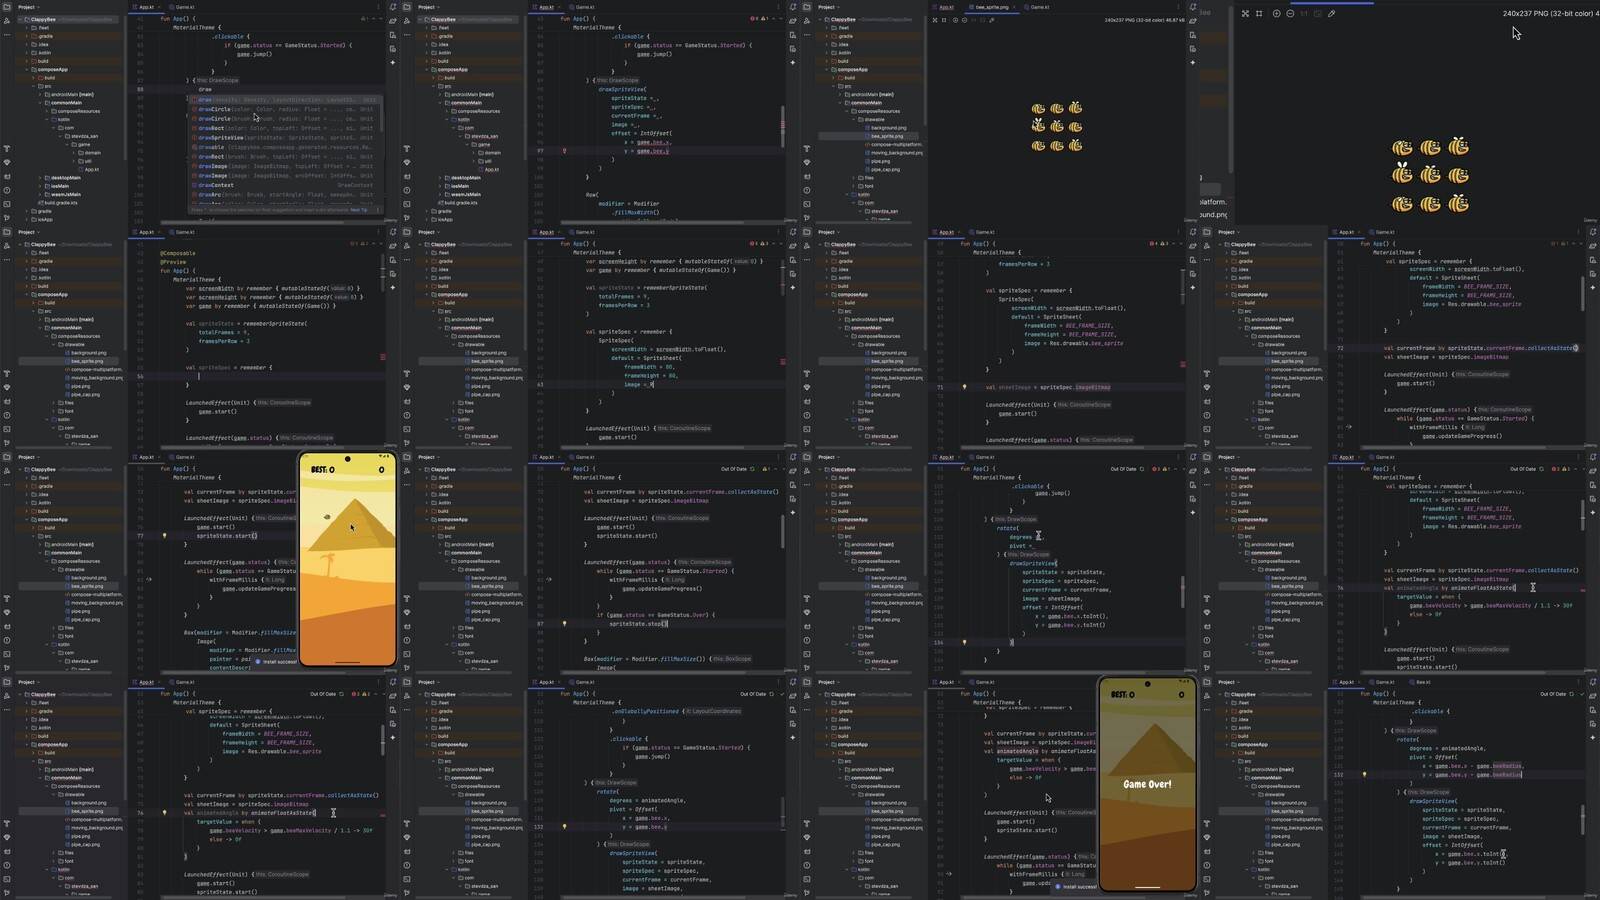
Task: Open Logcat tool window in autocomplete frame
Action: 7,176
